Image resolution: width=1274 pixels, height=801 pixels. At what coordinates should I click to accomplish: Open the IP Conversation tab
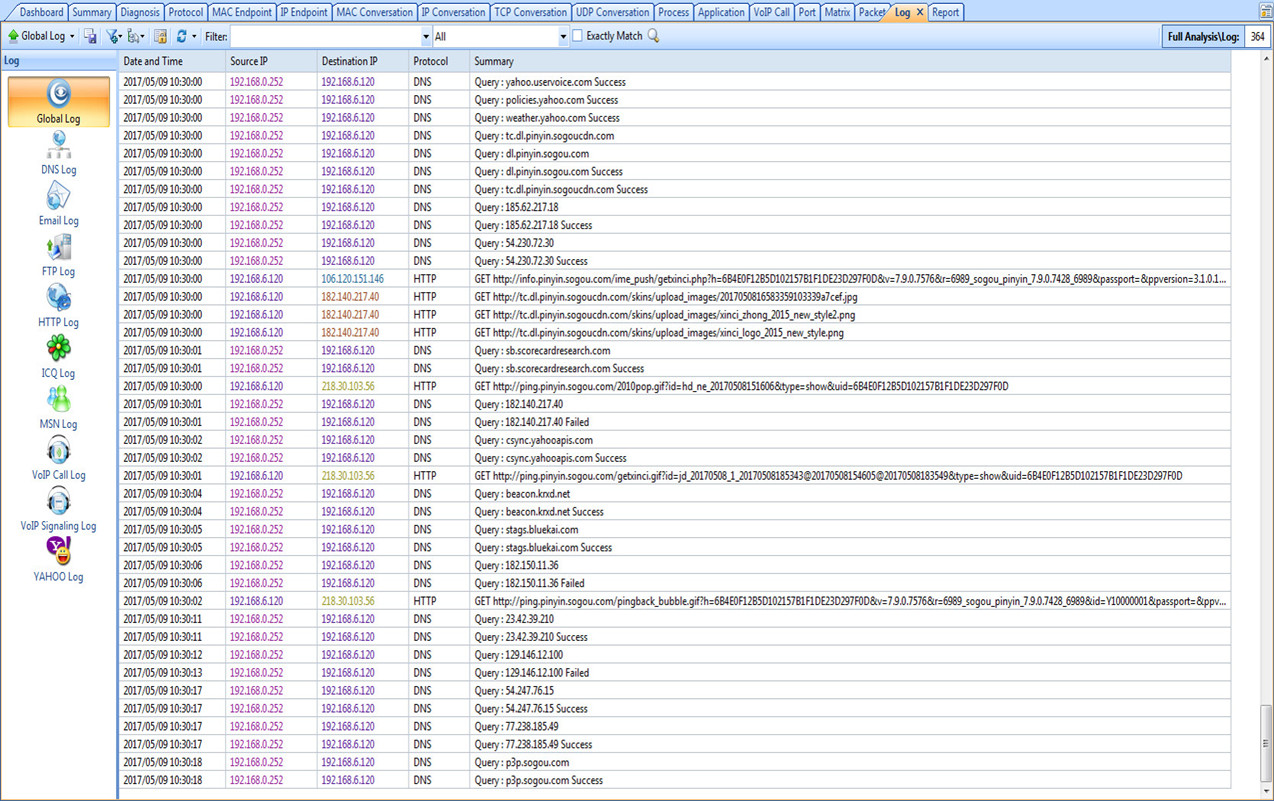pyautogui.click(x=453, y=12)
